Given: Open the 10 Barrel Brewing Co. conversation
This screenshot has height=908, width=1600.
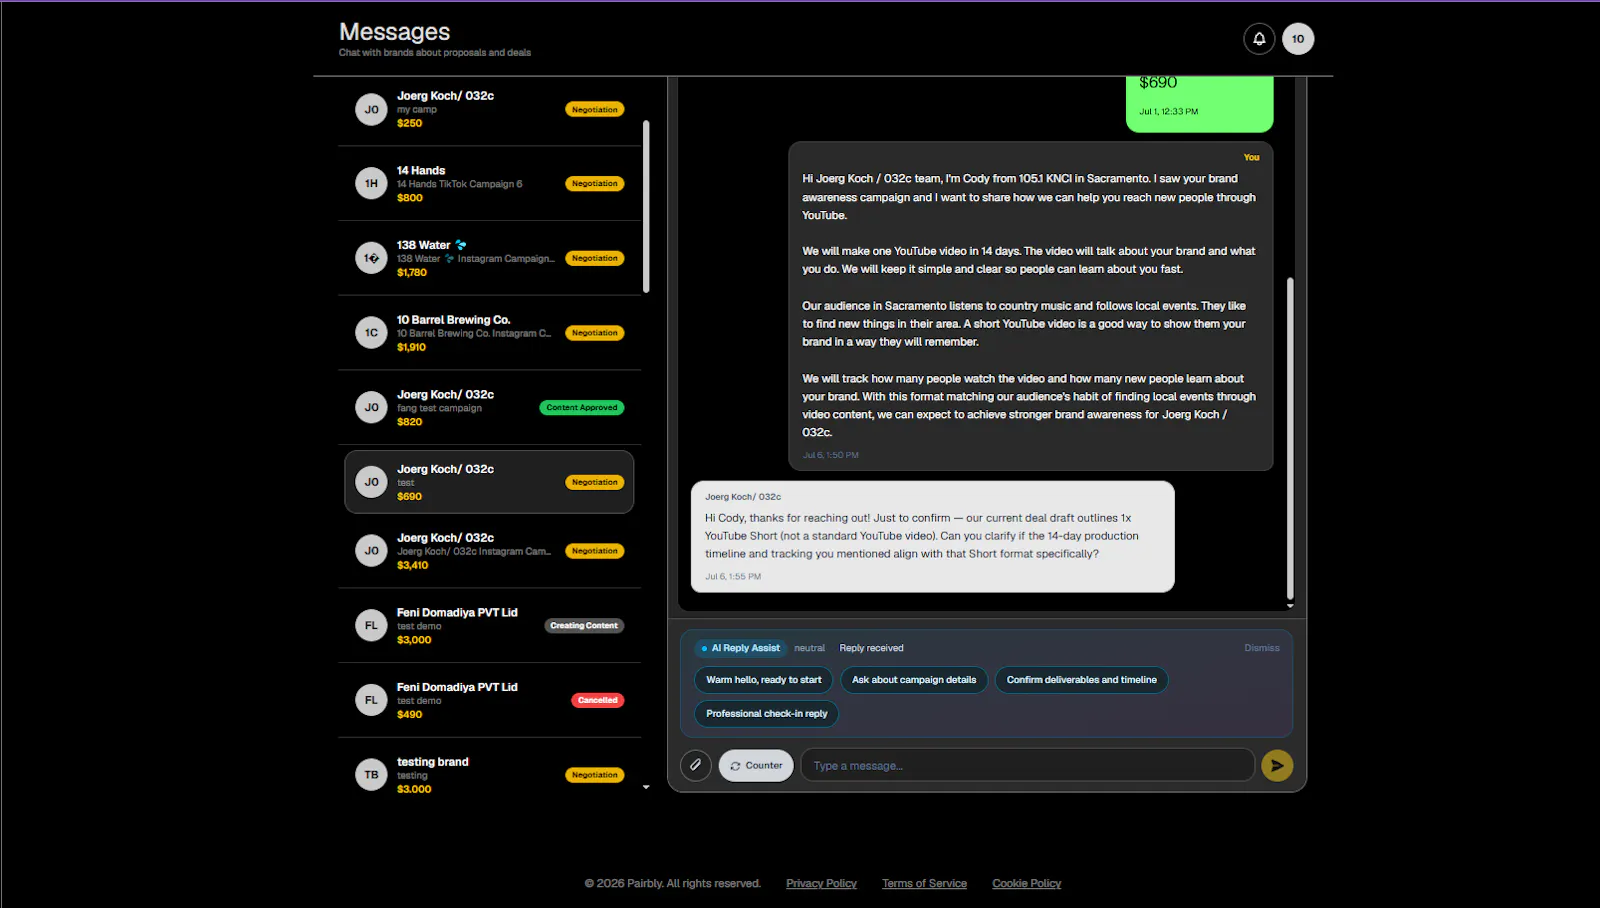Looking at the screenshot, I should [490, 333].
